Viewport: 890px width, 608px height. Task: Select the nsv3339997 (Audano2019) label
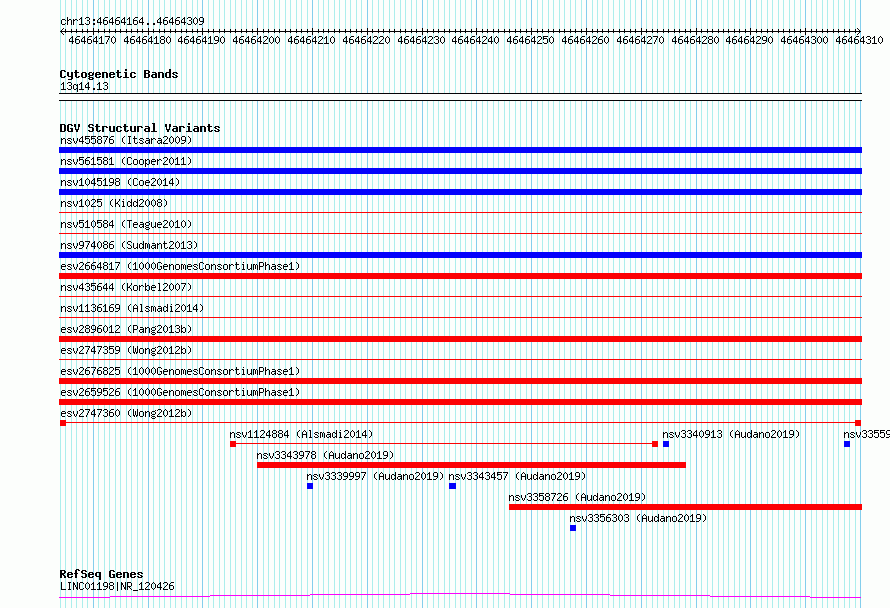[375, 476]
